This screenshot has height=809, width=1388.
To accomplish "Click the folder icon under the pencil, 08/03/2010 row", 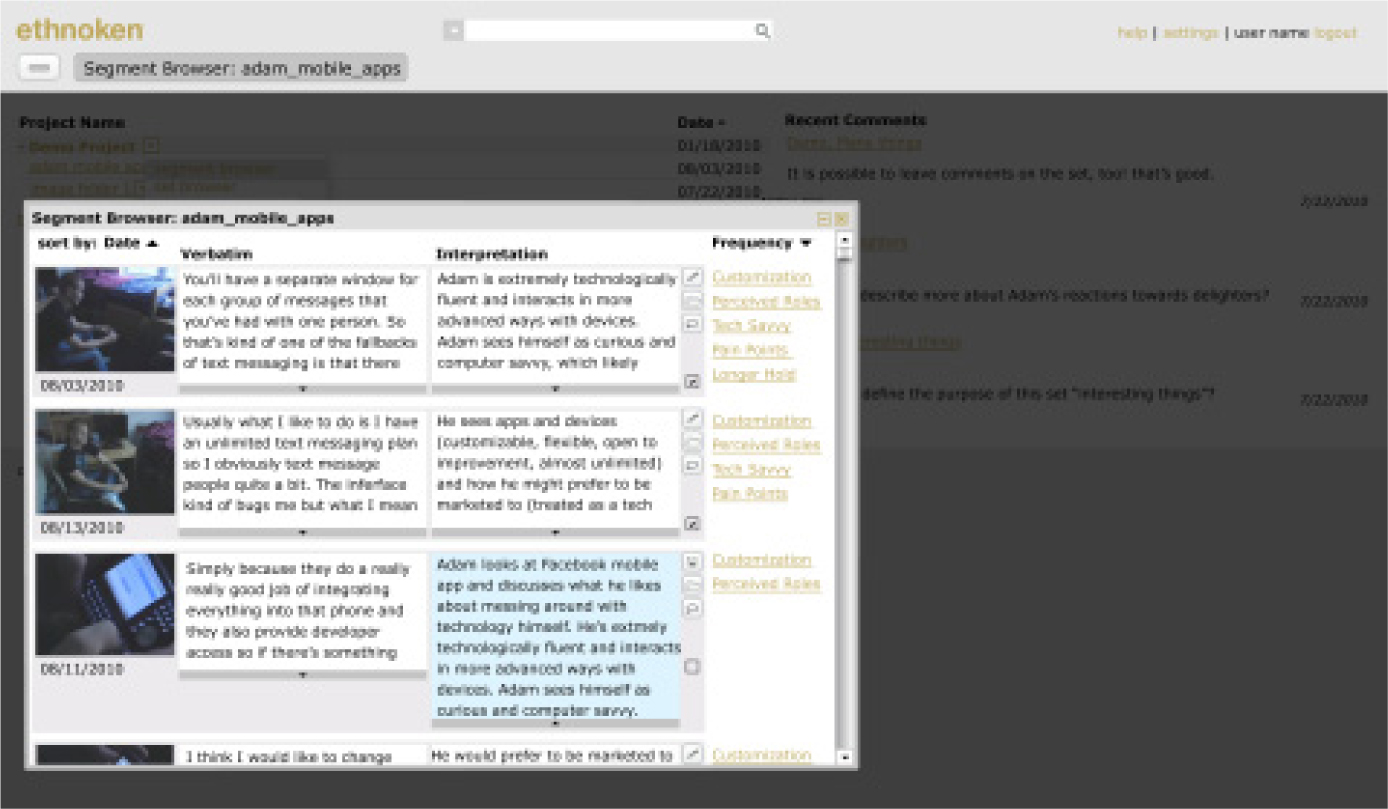I will click(692, 300).
